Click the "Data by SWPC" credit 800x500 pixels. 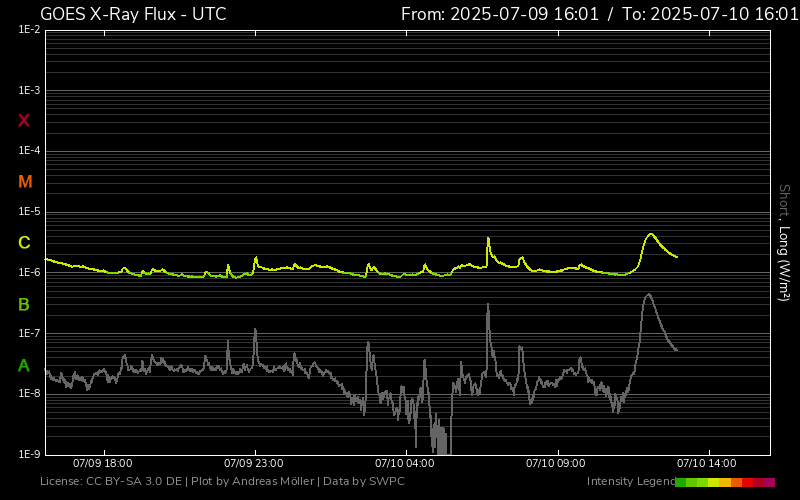(364, 481)
